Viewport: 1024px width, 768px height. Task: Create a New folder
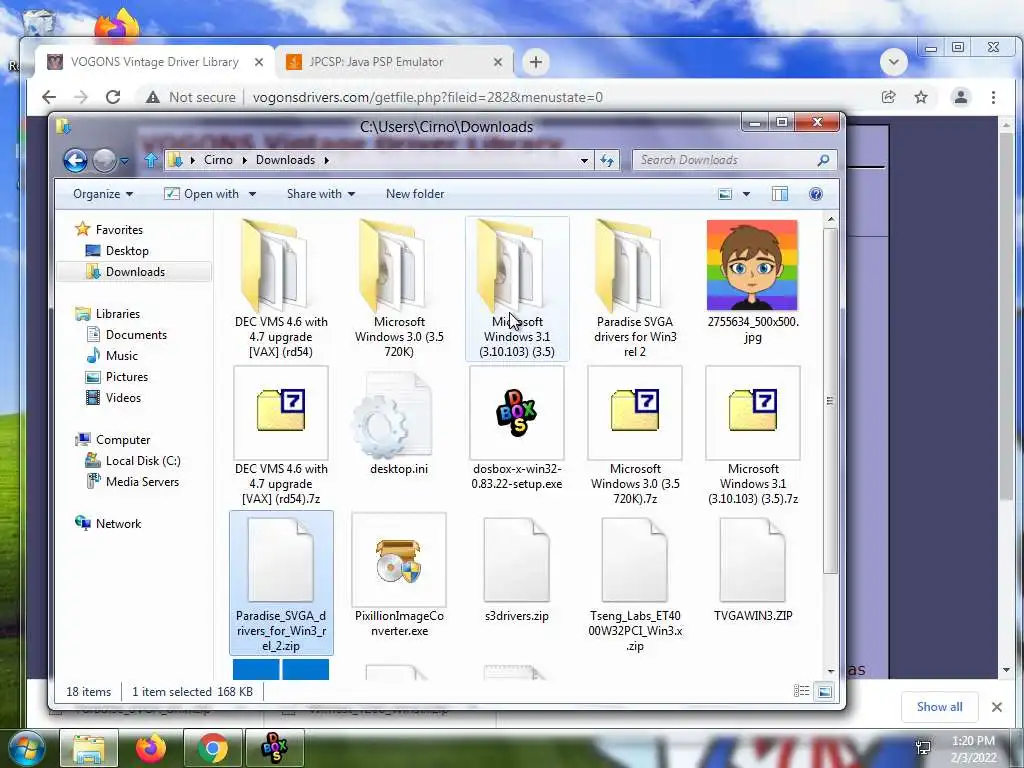tap(415, 194)
